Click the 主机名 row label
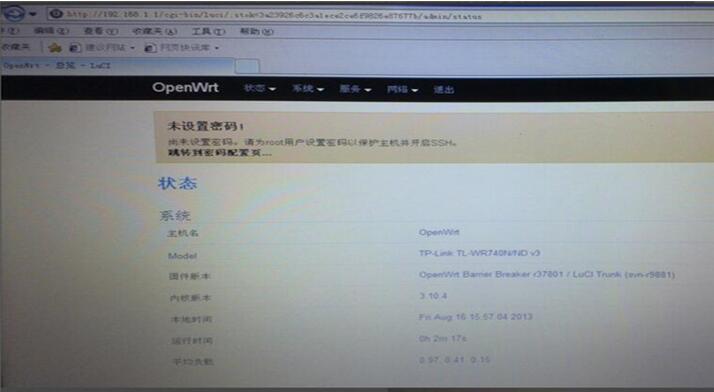The width and height of the screenshot is (714, 392). coord(183,234)
